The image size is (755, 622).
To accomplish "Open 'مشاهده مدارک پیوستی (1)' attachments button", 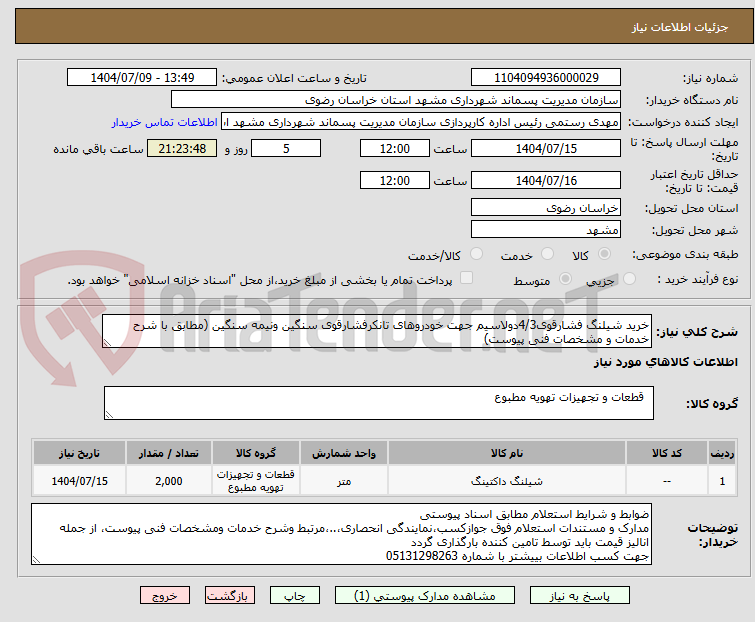I will click(425, 596).
